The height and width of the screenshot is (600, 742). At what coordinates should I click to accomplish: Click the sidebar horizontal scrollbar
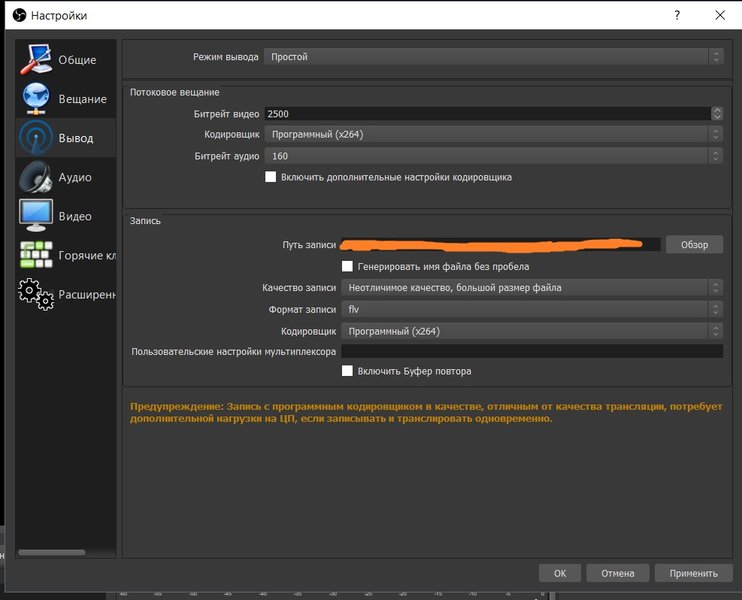[x=52, y=552]
